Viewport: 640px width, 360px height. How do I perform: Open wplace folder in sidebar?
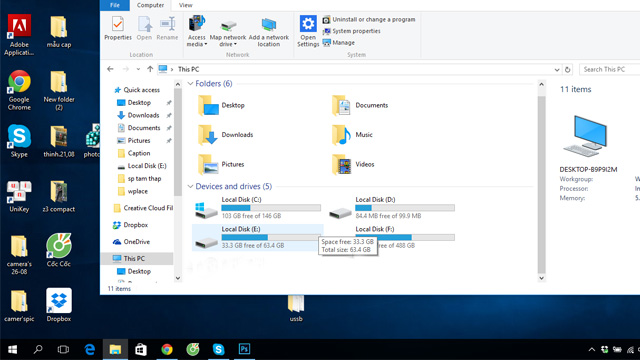click(x=138, y=191)
